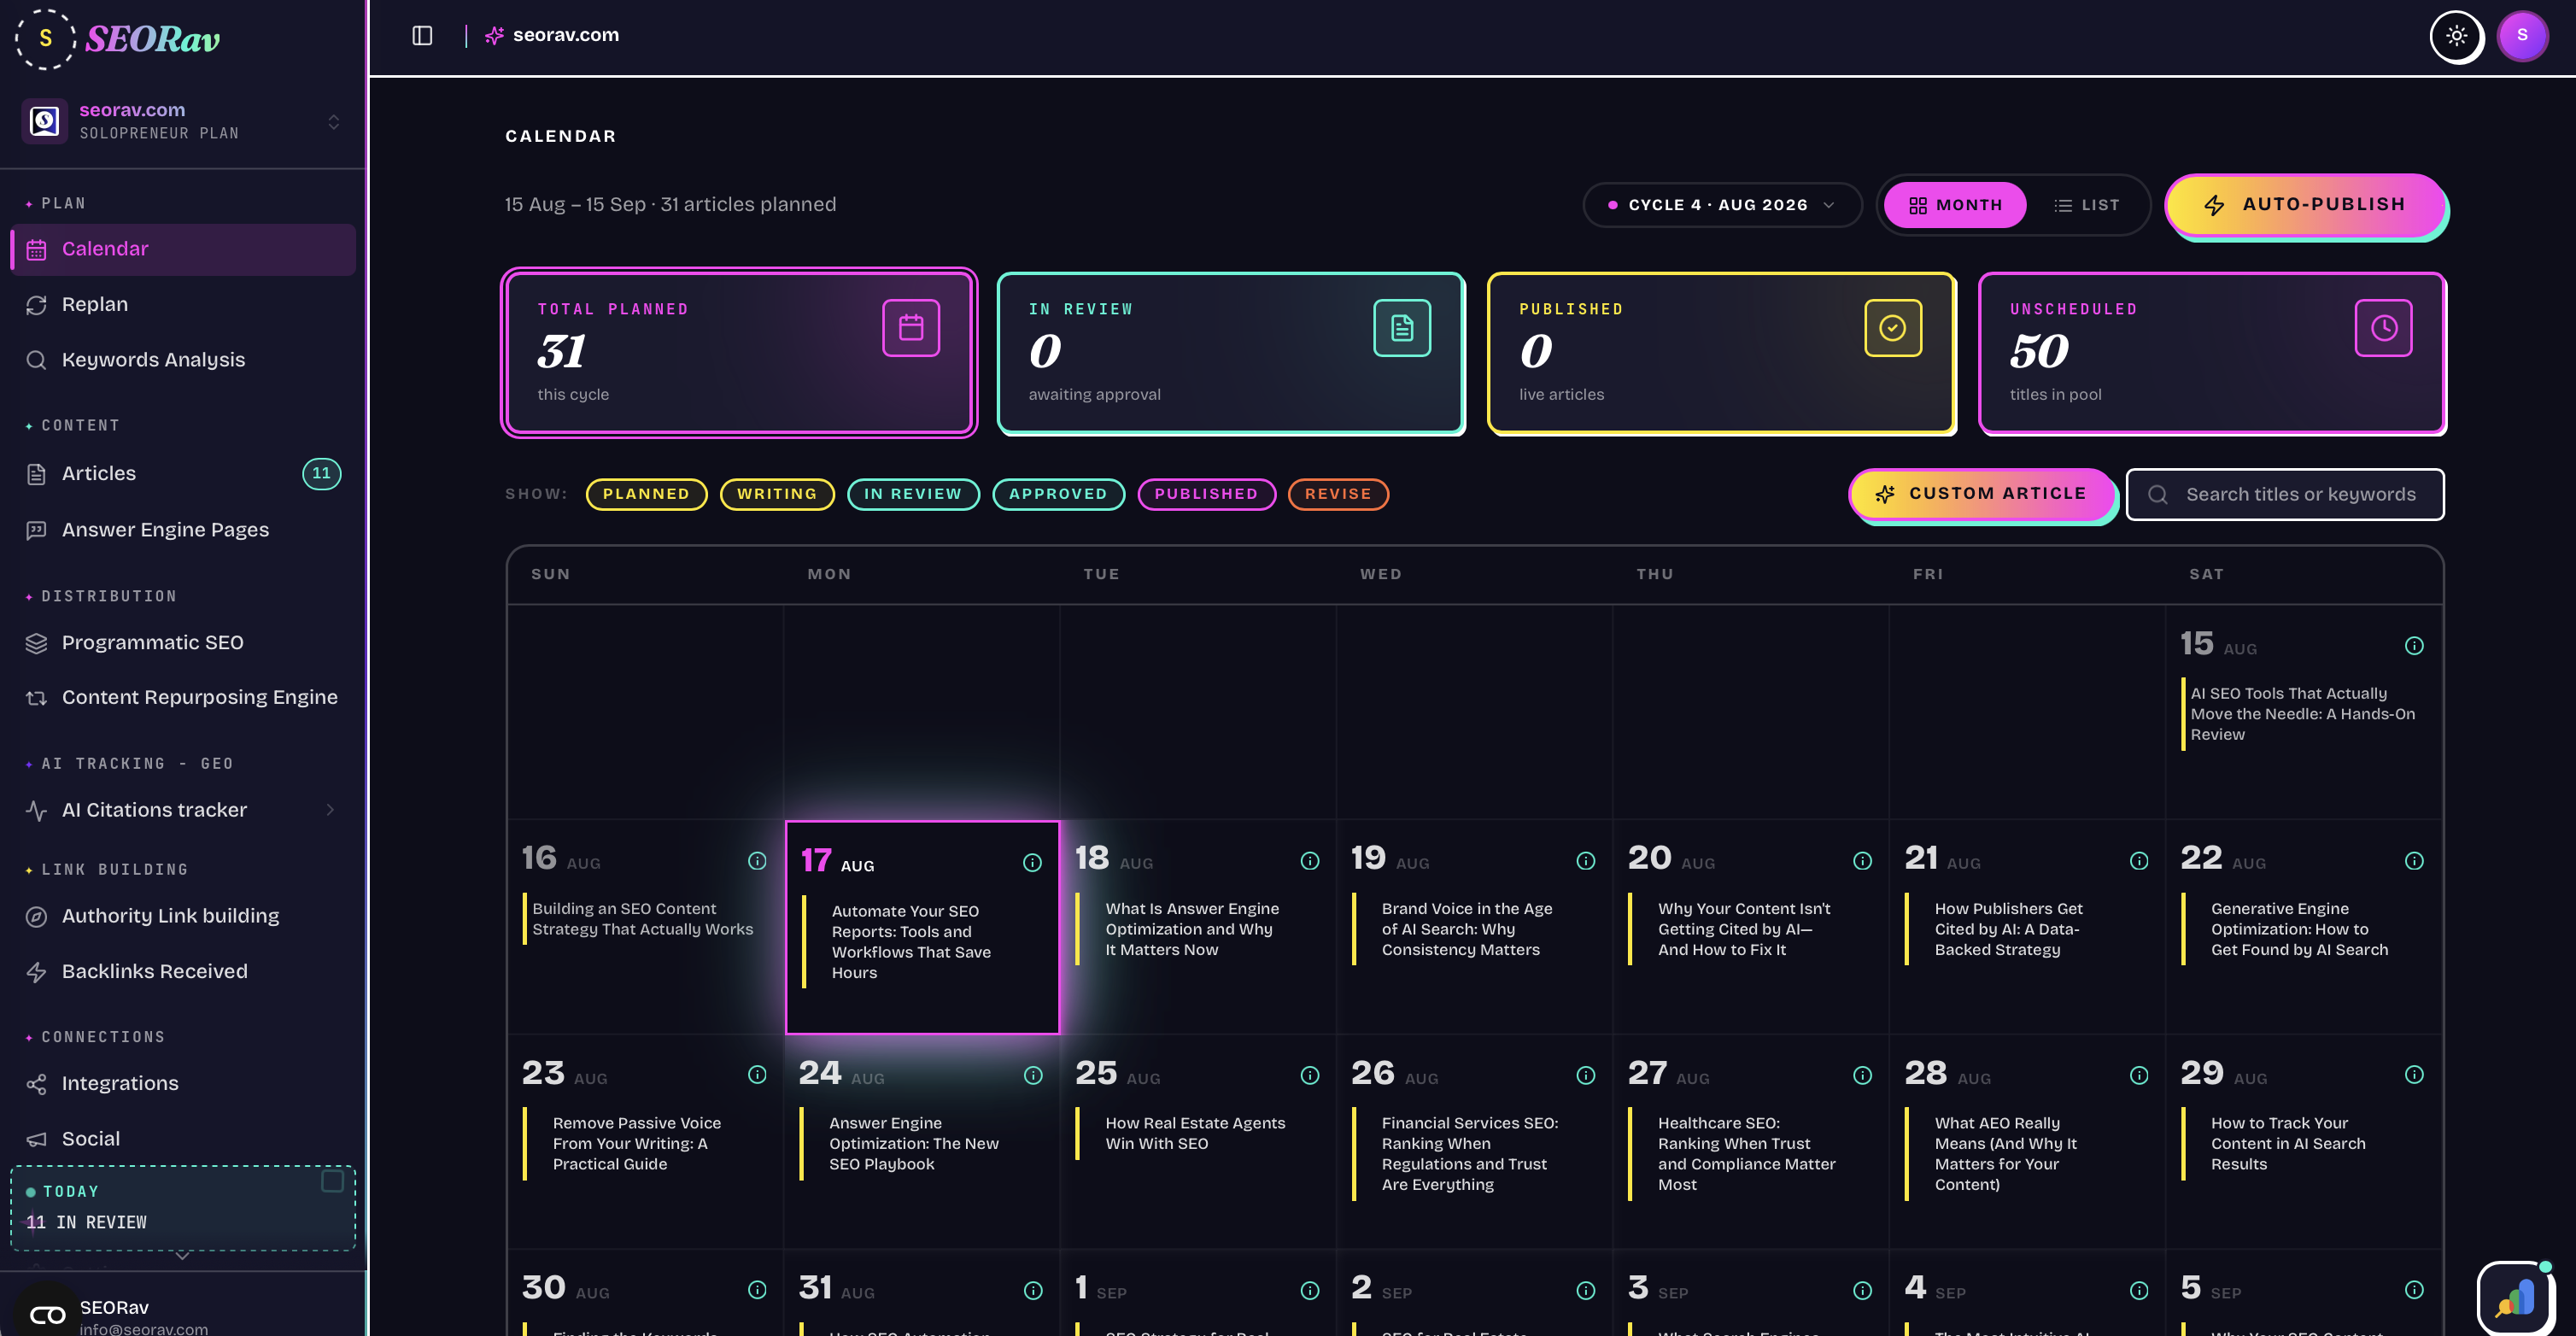
Task: Toggle the Published status filter
Action: [1206, 494]
